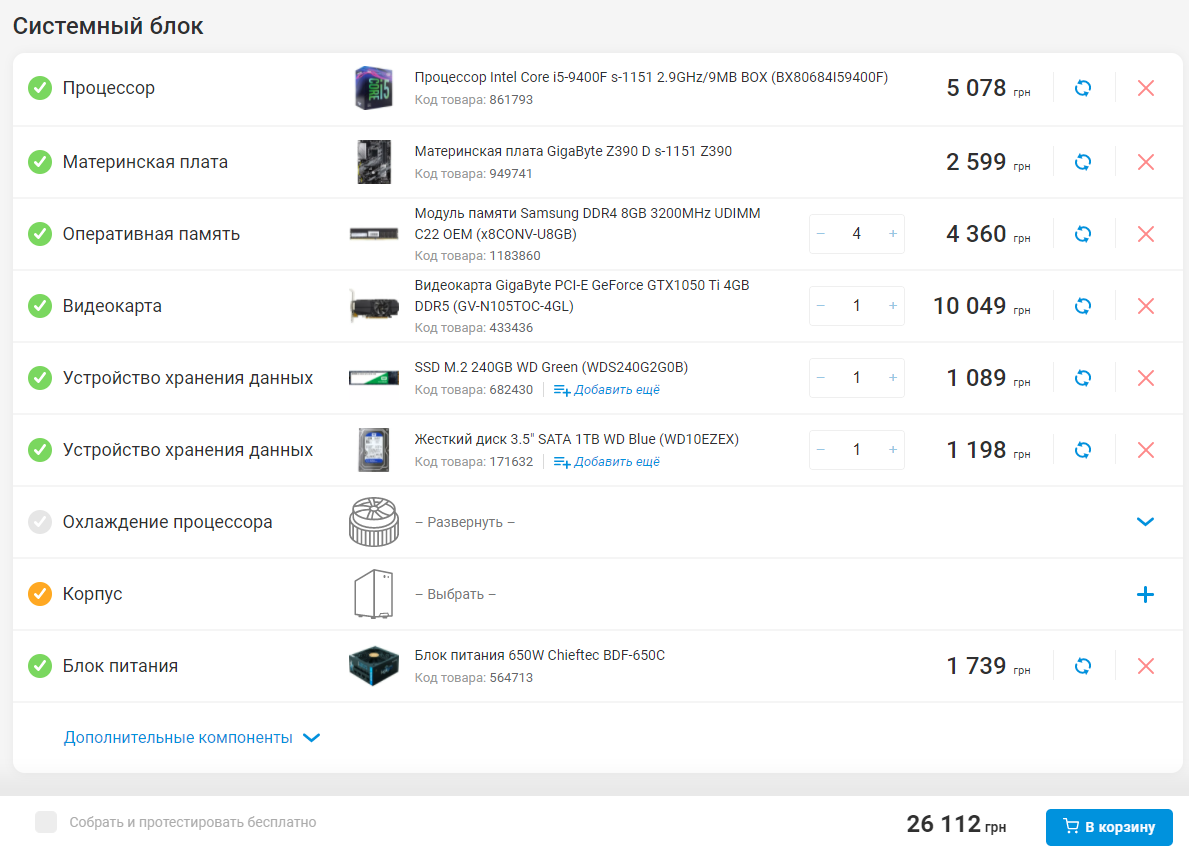Open the Samsung DDR4 memory thumbnail
The height and width of the screenshot is (851, 1189).
click(374, 234)
